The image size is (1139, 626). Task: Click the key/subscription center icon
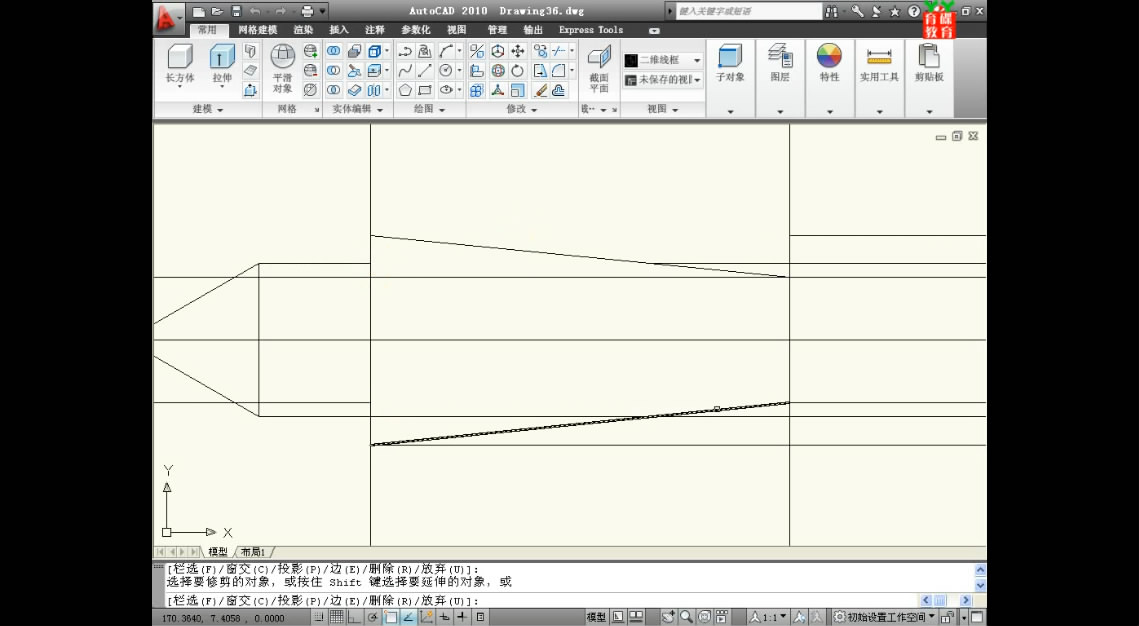tap(857, 11)
